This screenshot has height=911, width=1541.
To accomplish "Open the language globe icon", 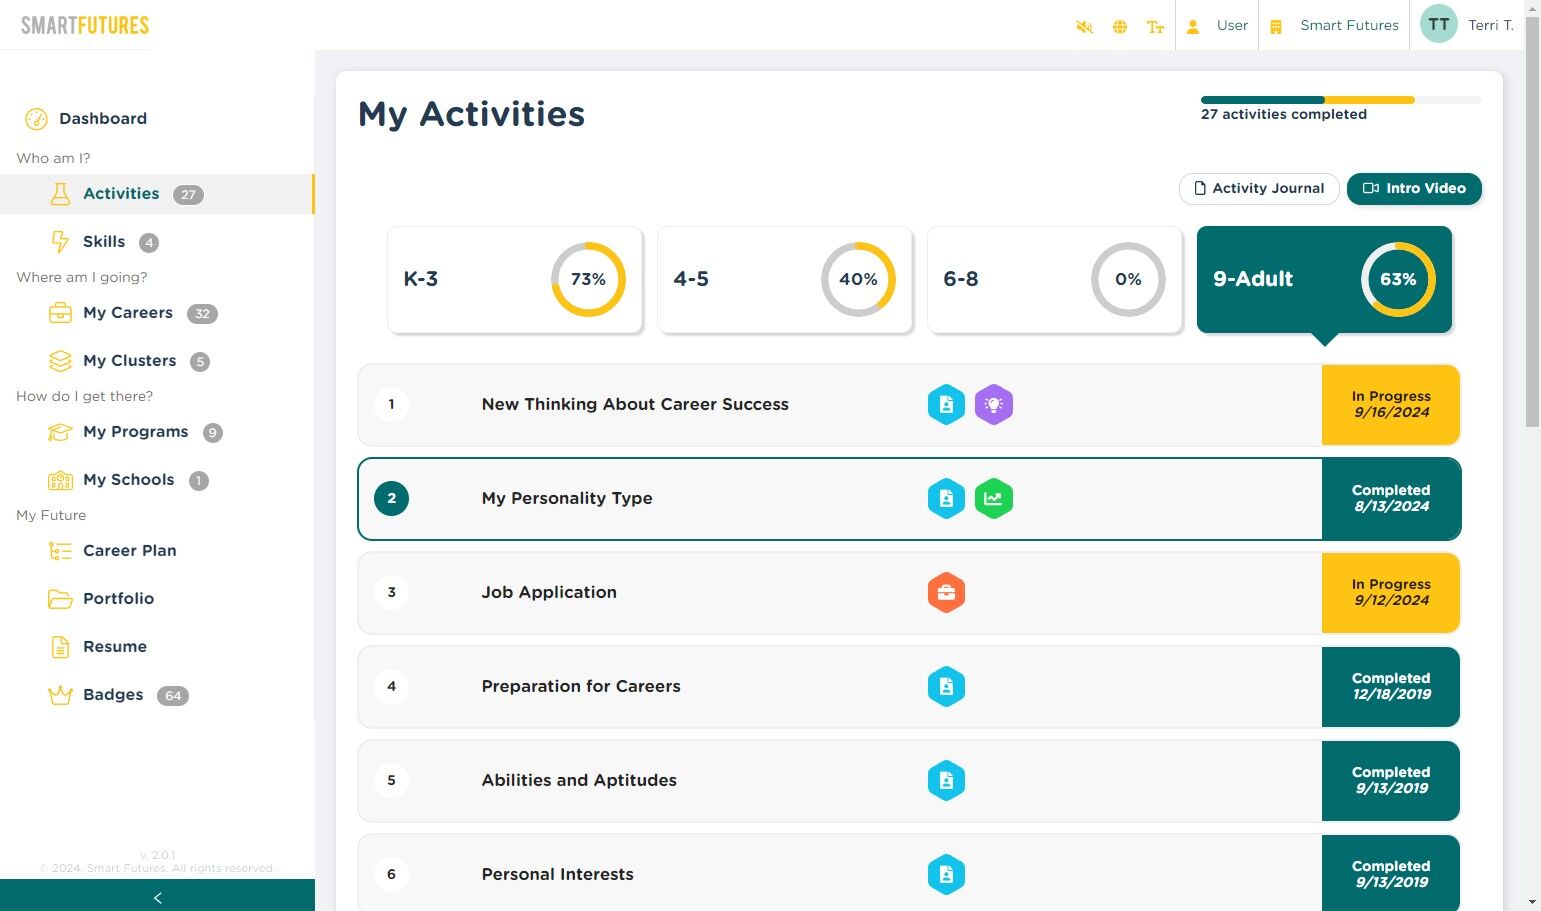I will click(x=1120, y=27).
